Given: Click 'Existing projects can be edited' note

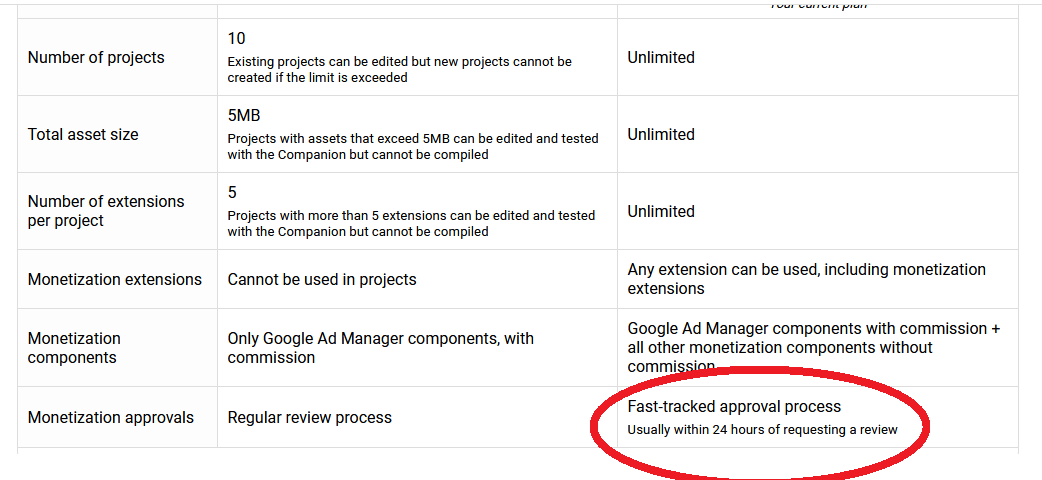Looking at the screenshot, I should pyautogui.click(x=399, y=70).
